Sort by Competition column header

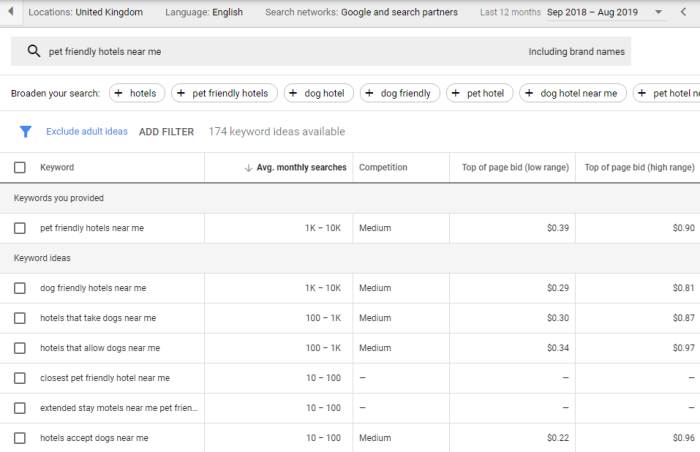382,168
